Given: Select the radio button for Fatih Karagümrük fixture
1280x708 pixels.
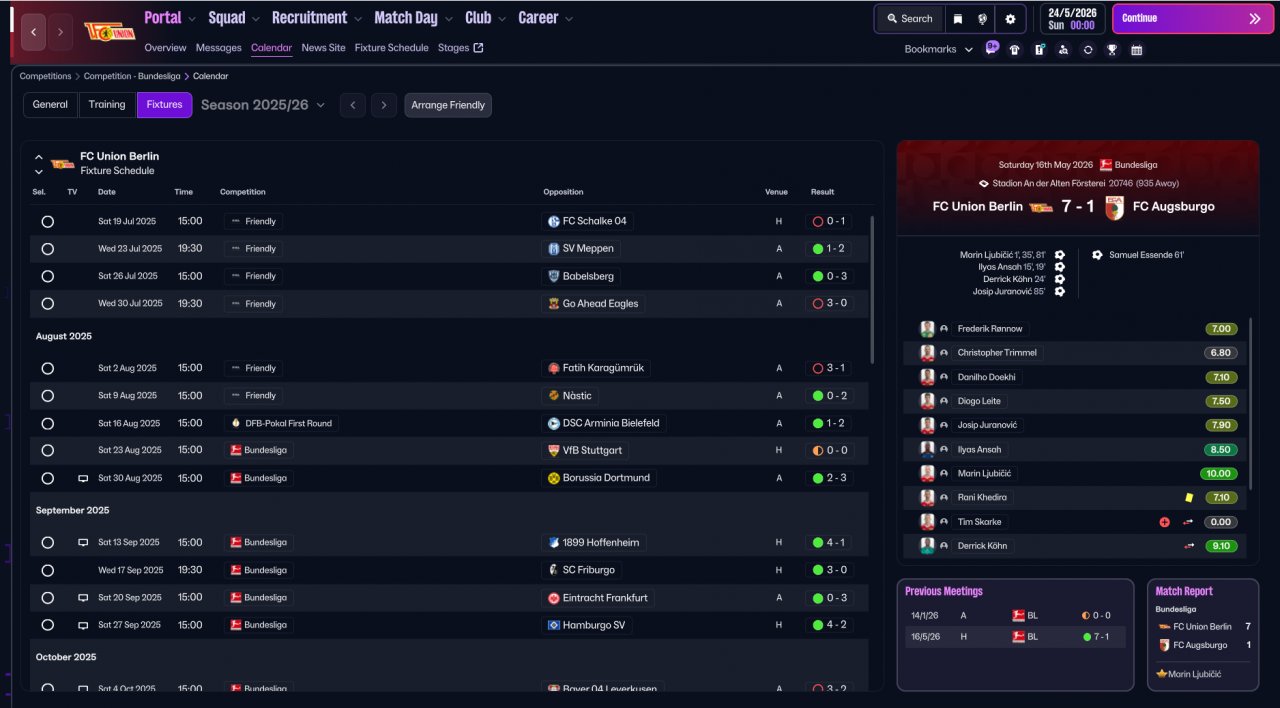Looking at the screenshot, I should [47, 369].
